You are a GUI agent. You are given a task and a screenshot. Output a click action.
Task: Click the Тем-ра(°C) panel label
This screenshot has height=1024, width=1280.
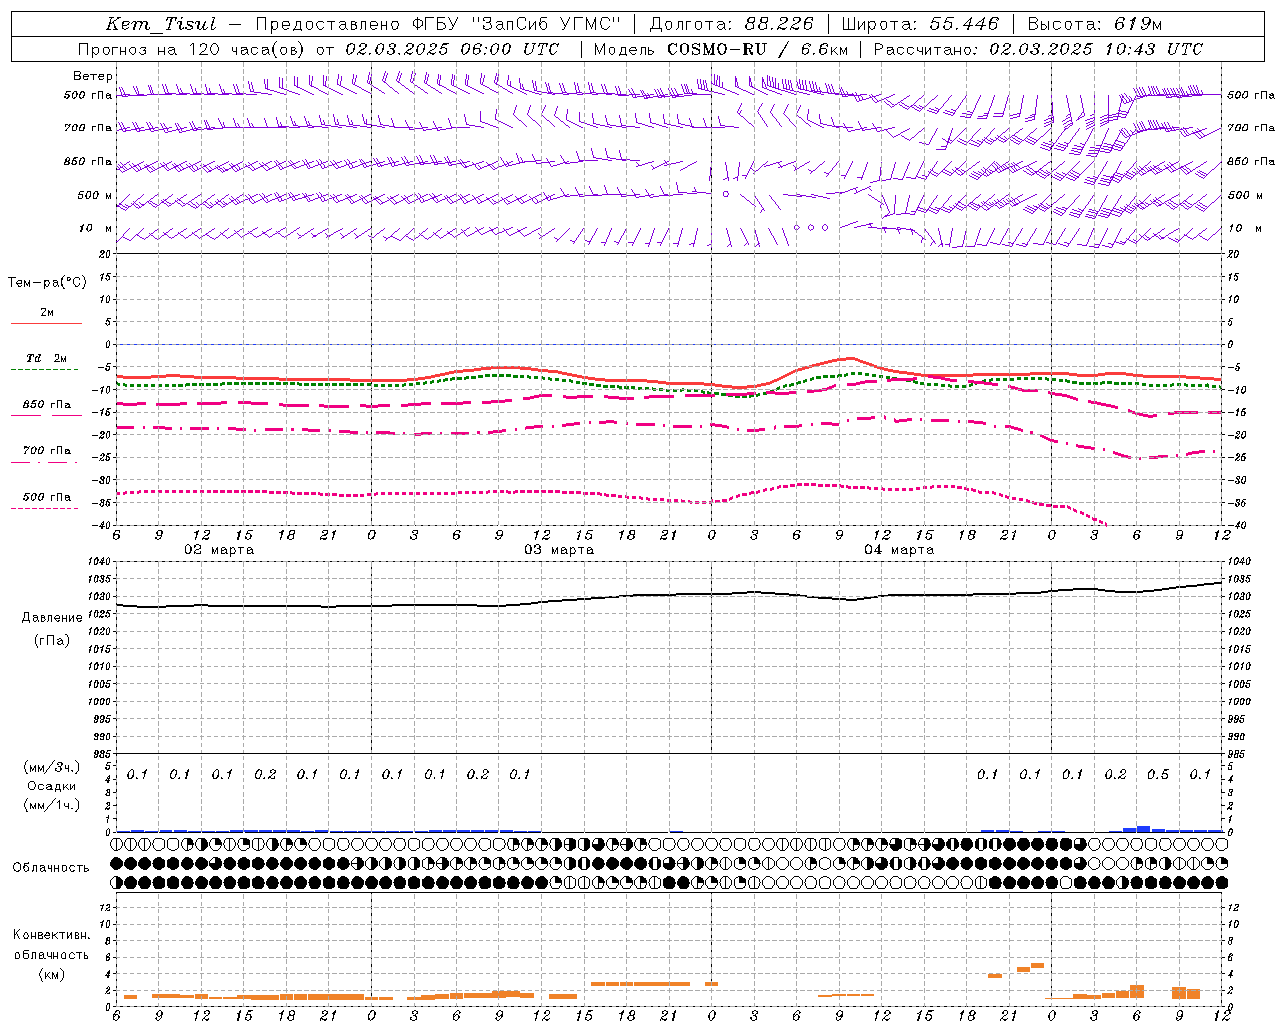click(x=47, y=283)
